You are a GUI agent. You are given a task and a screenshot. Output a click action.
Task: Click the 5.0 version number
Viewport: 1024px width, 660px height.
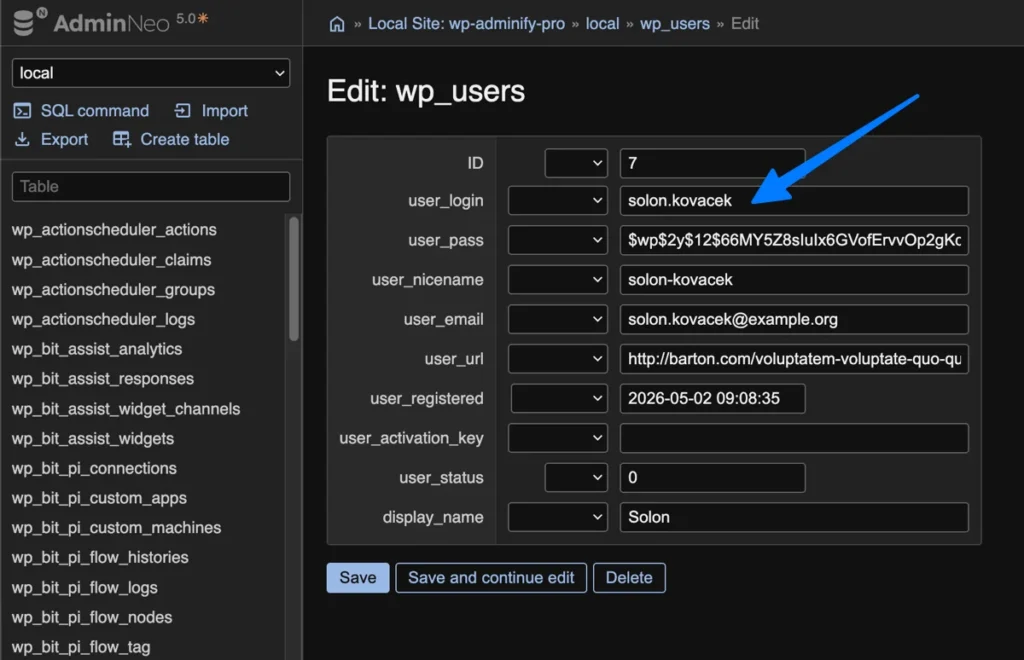pyautogui.click(x=186, y=19)
